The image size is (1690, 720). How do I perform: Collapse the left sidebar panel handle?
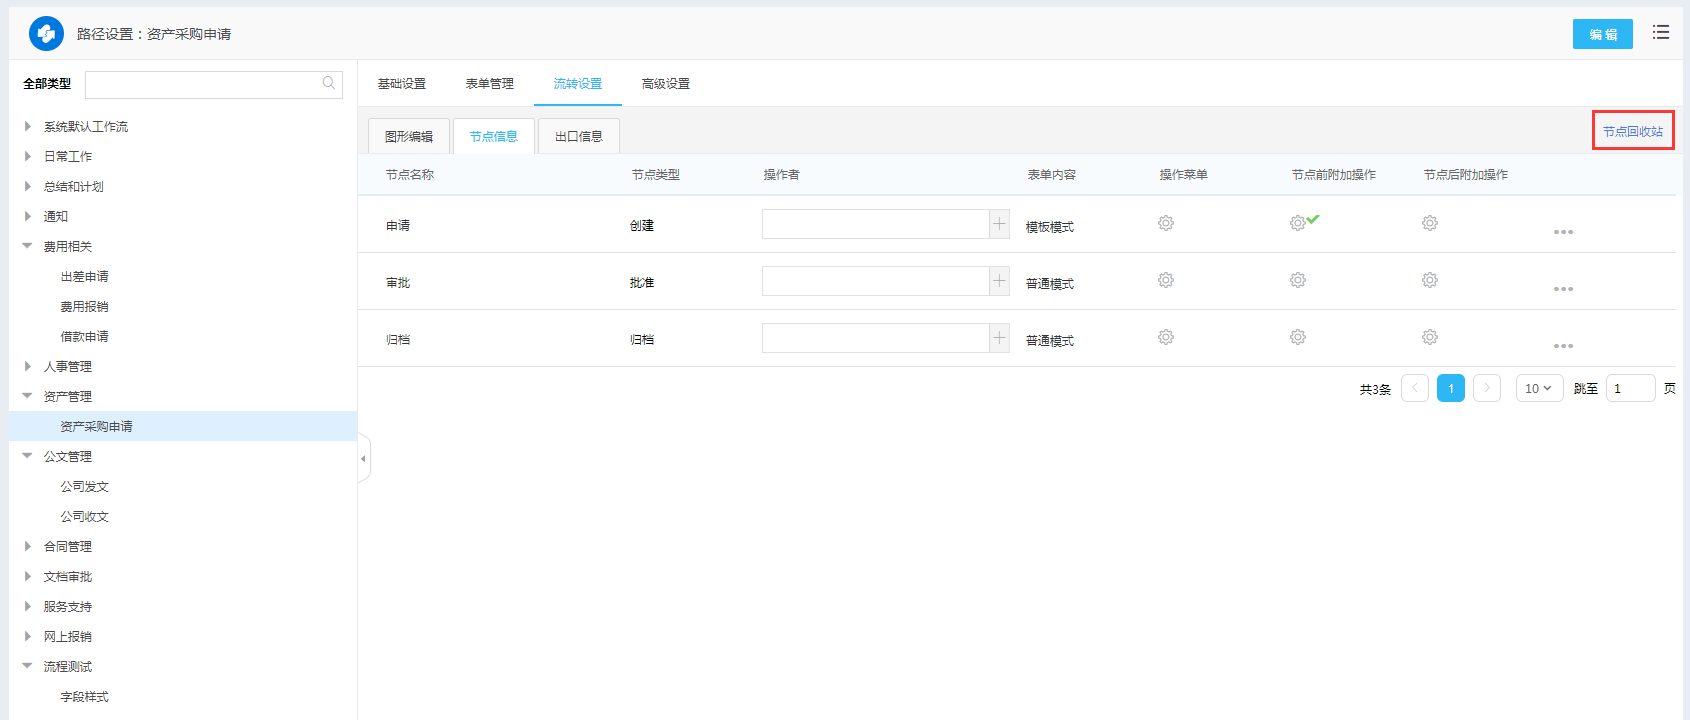pos(364,459)
